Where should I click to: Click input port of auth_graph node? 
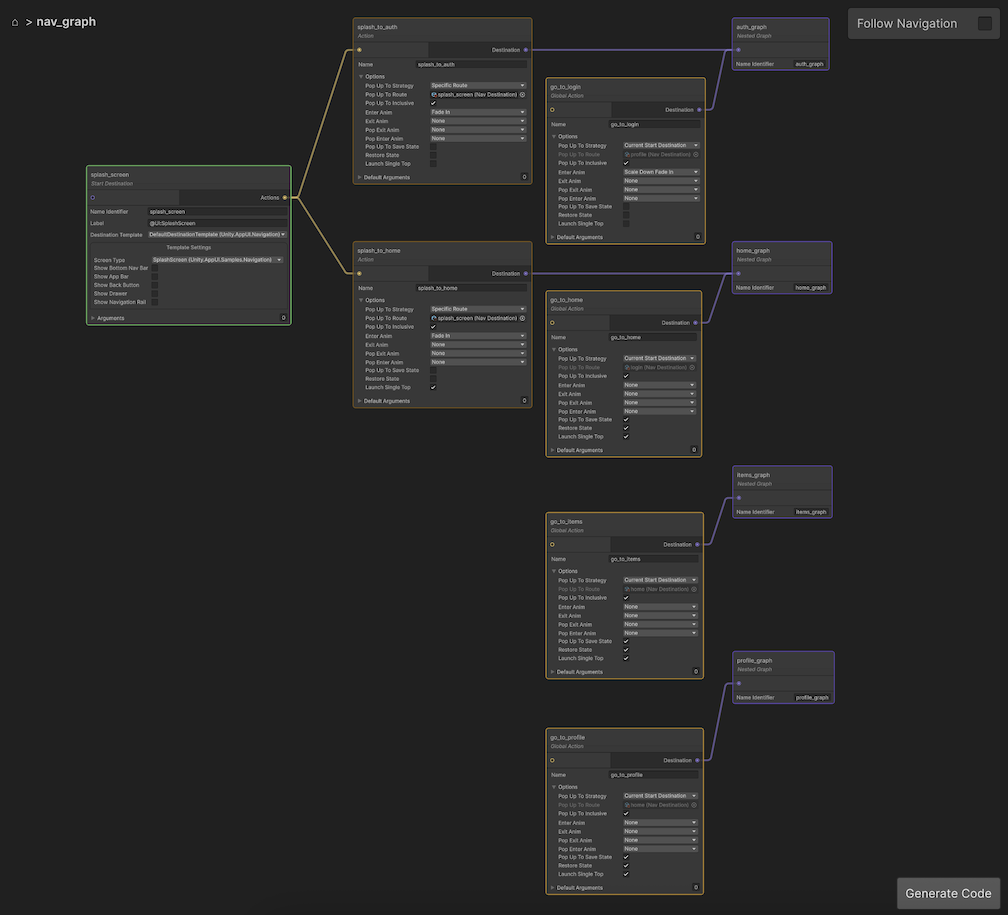point(739,49)
